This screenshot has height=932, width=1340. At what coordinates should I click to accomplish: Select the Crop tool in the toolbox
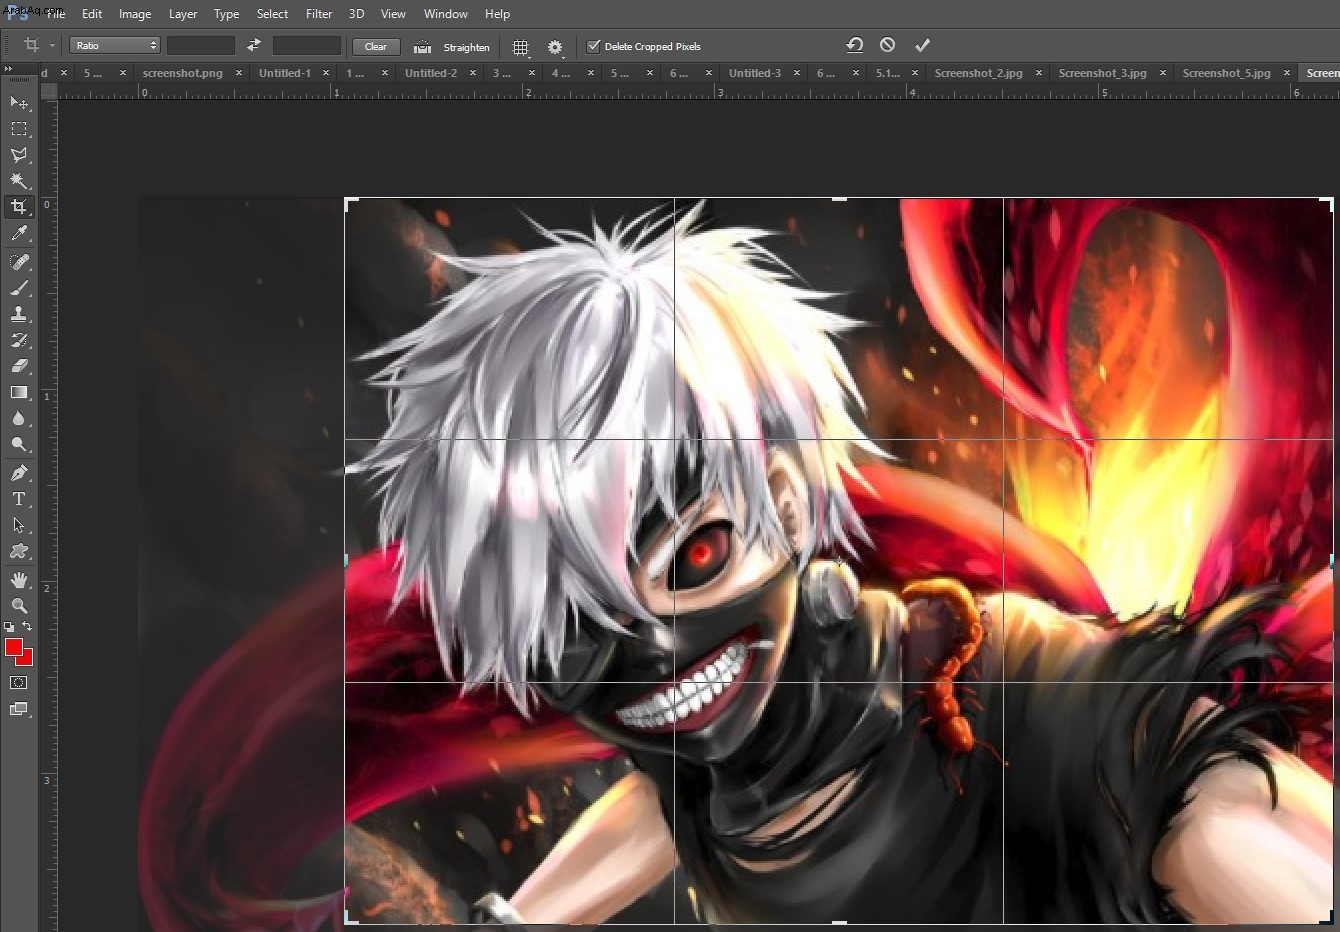click(19, 207)
